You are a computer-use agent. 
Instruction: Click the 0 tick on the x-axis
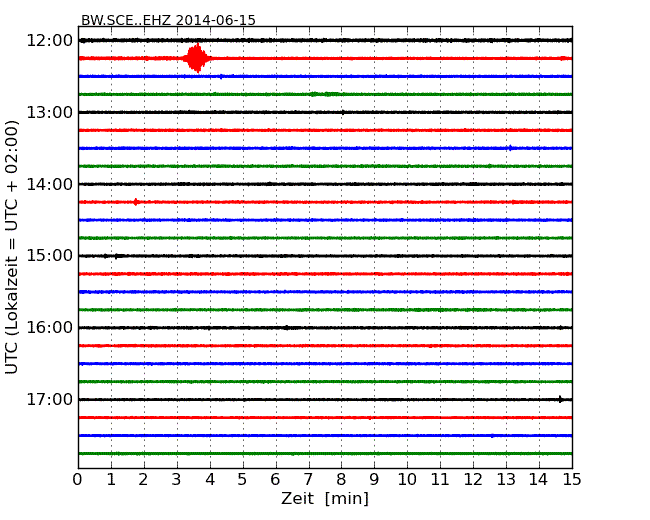pos(78,480)
